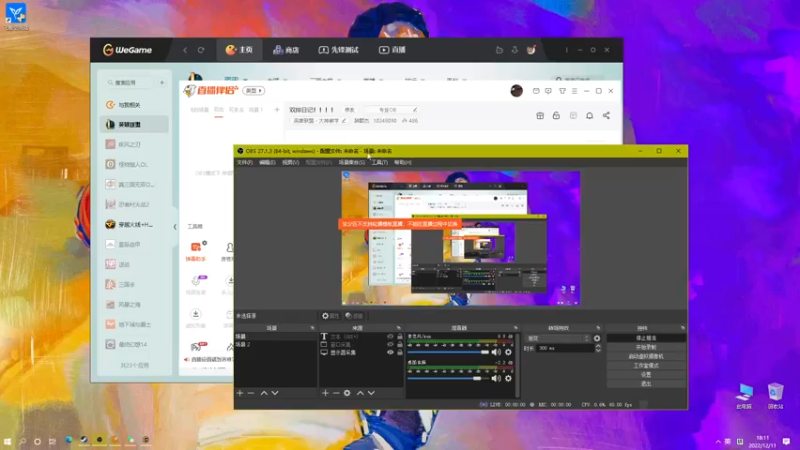Open the gift box icon in 直播伴侣 toolbar
The image size is (800, 450).
coord(540,116)
